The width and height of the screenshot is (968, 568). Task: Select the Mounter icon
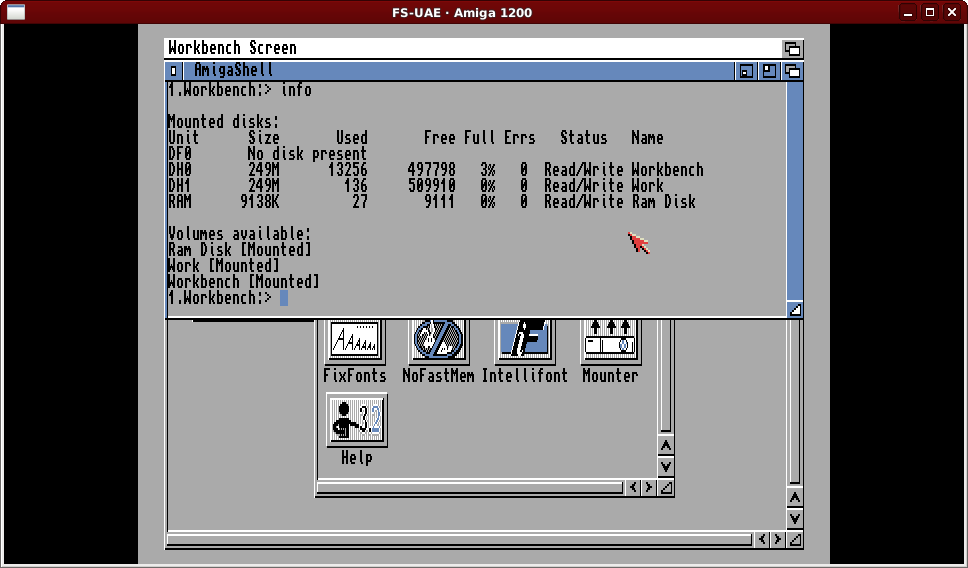(x=610, y=341)
